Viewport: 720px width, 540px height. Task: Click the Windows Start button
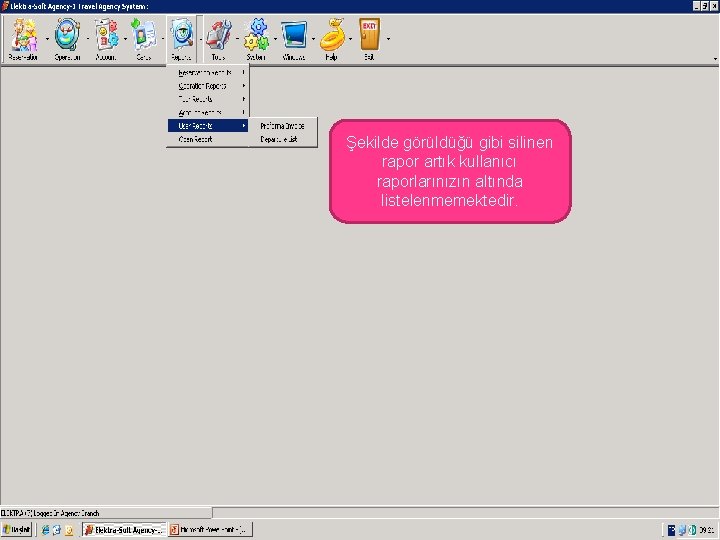point(17,529)
